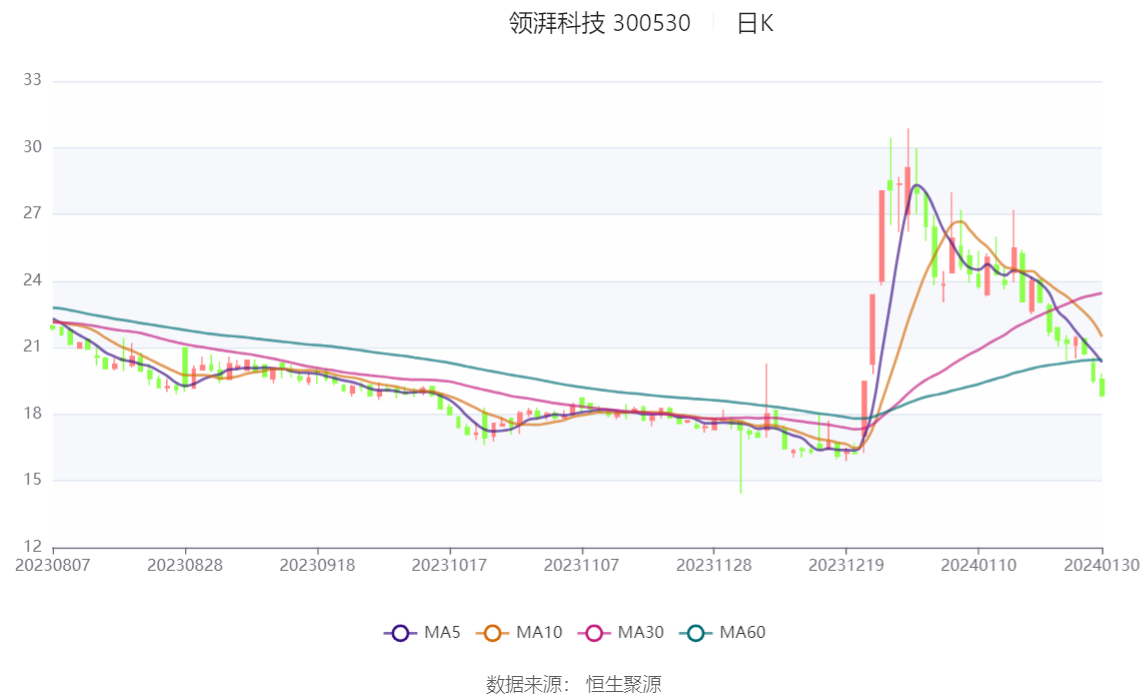Toggle the MA5 legend series
This screenshot has height=699, width=1148.
click(x=422, y=632)
